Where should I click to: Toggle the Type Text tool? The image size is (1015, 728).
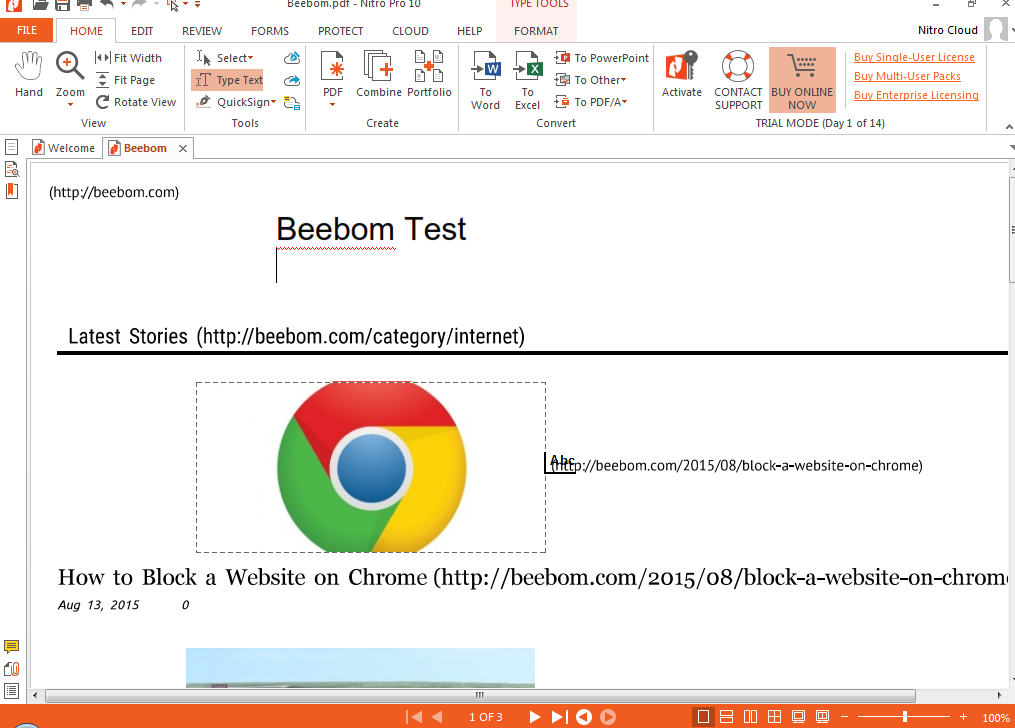pos(229,80)
